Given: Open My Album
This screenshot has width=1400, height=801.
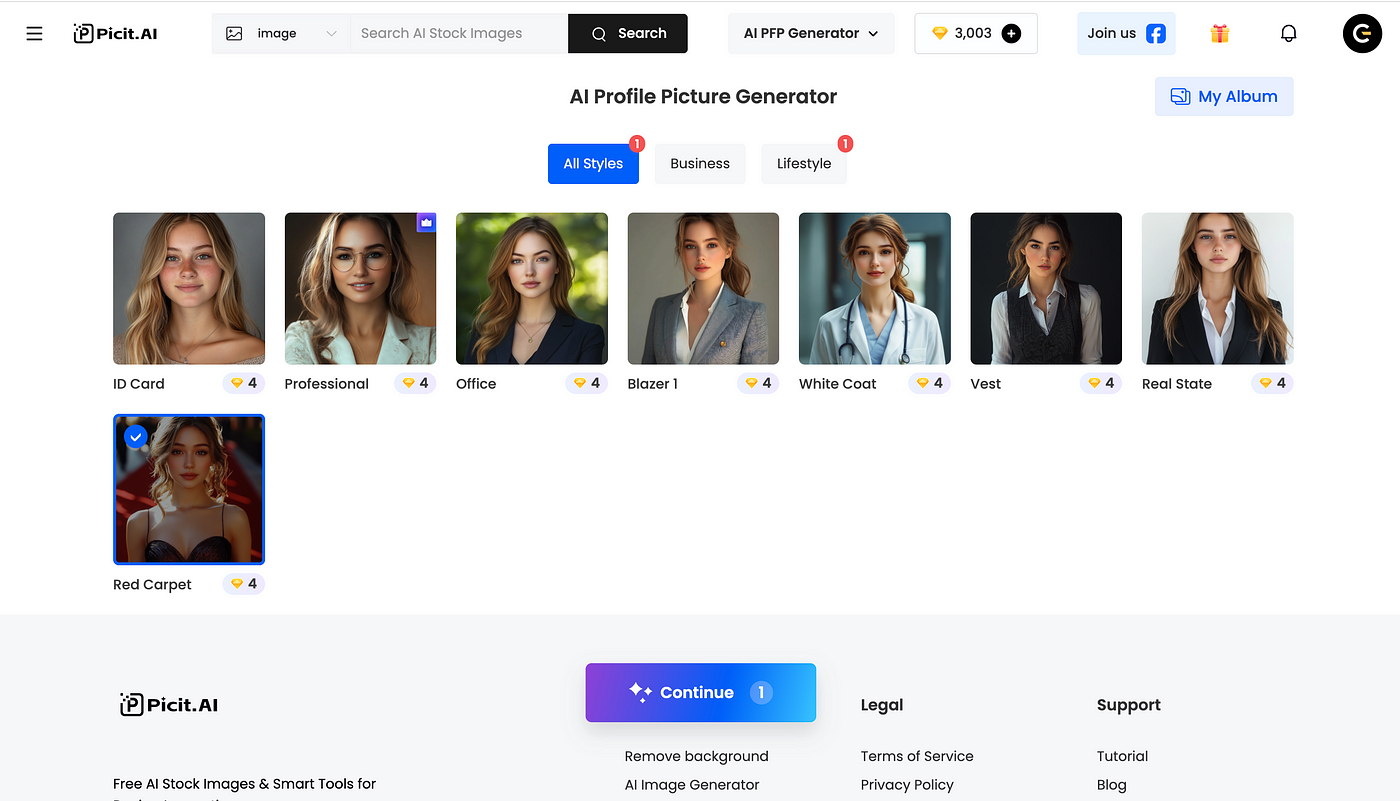Looking at the screenshot, I should pos(1224,96).
